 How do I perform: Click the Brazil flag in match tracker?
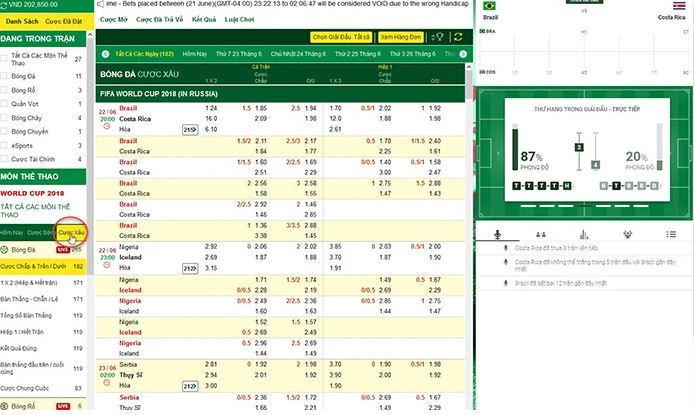(x=490, y=6)
